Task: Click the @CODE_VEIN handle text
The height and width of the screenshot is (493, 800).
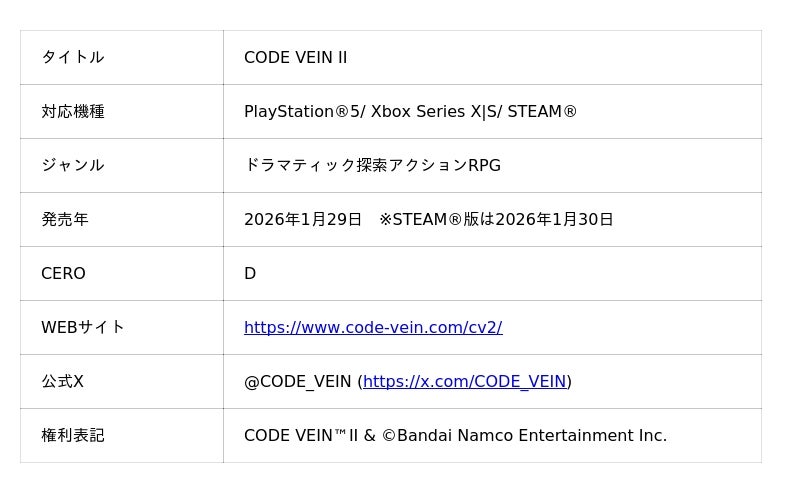Action: tap(297, 382)
